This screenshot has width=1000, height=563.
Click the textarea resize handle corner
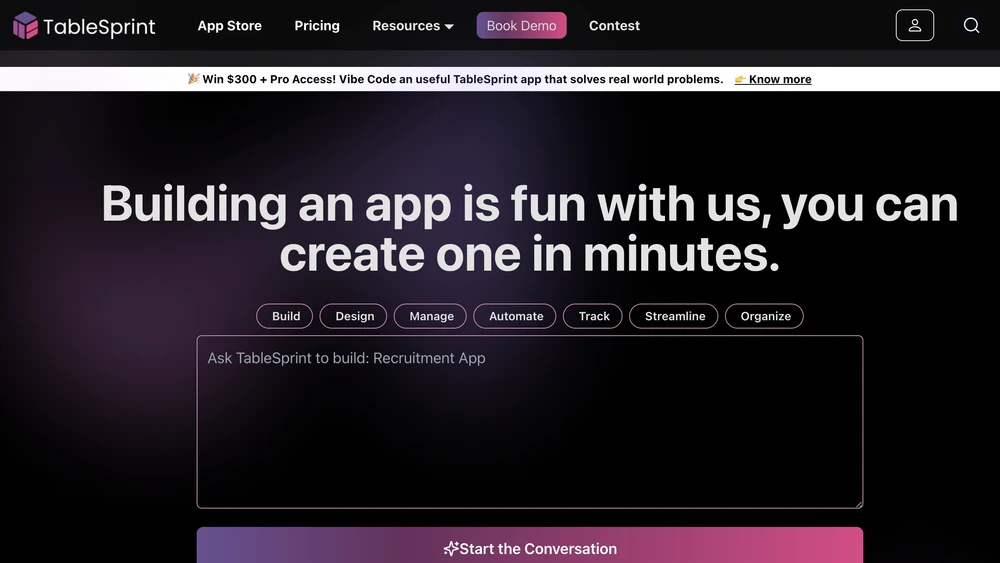(x=858, y=504)
